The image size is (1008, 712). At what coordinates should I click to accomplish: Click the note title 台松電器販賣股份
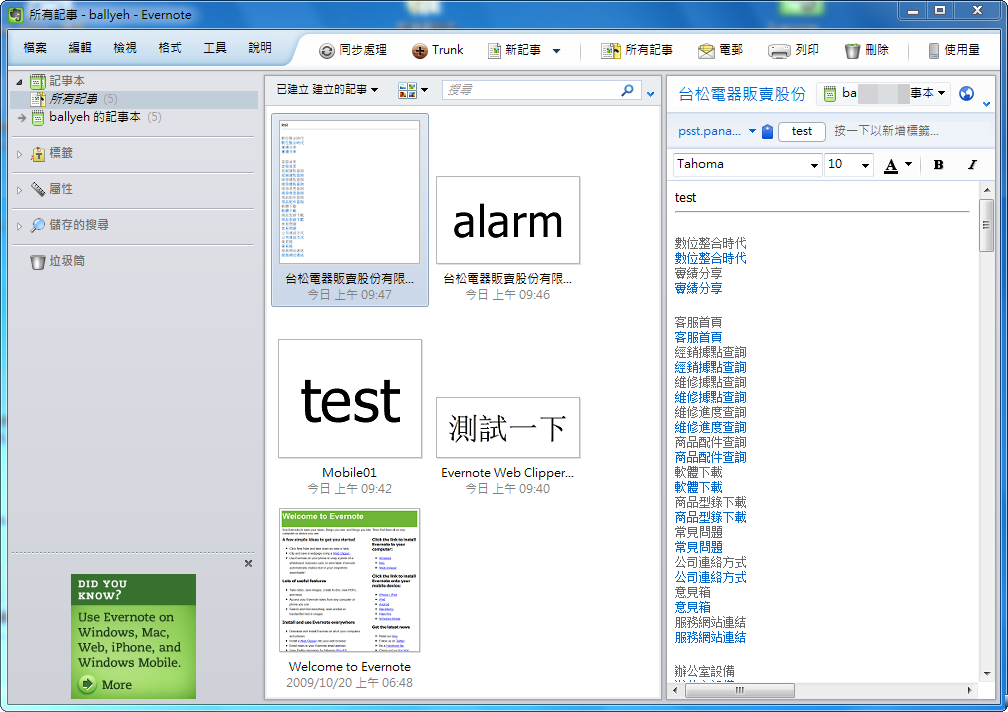pos(742,94)
